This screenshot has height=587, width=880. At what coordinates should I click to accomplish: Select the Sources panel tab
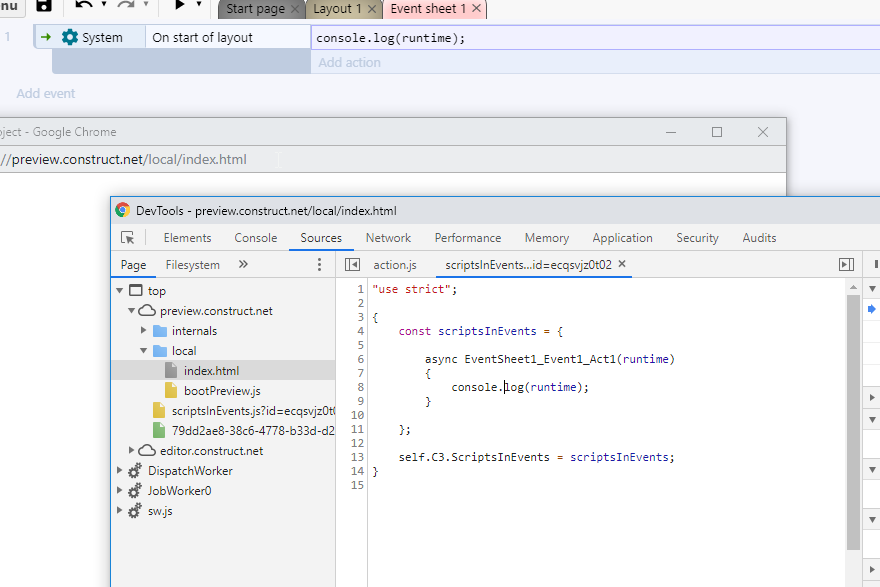[x=321, y=238]
